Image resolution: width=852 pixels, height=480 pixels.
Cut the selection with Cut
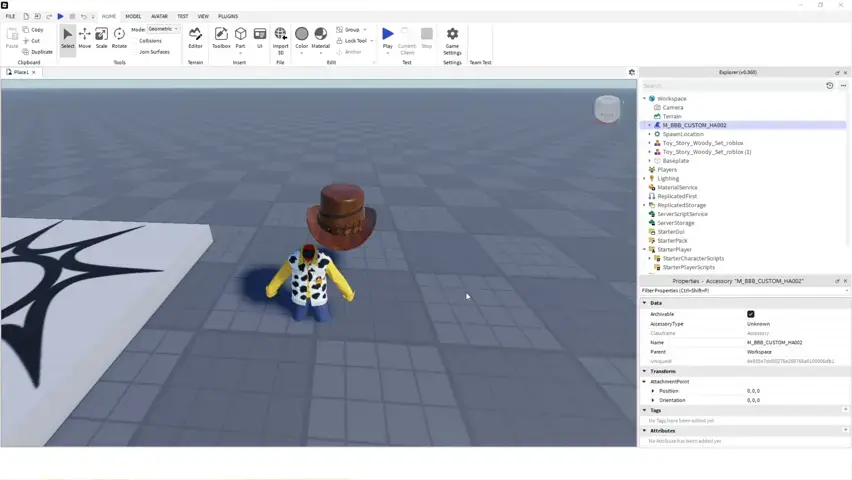point(32,41)
